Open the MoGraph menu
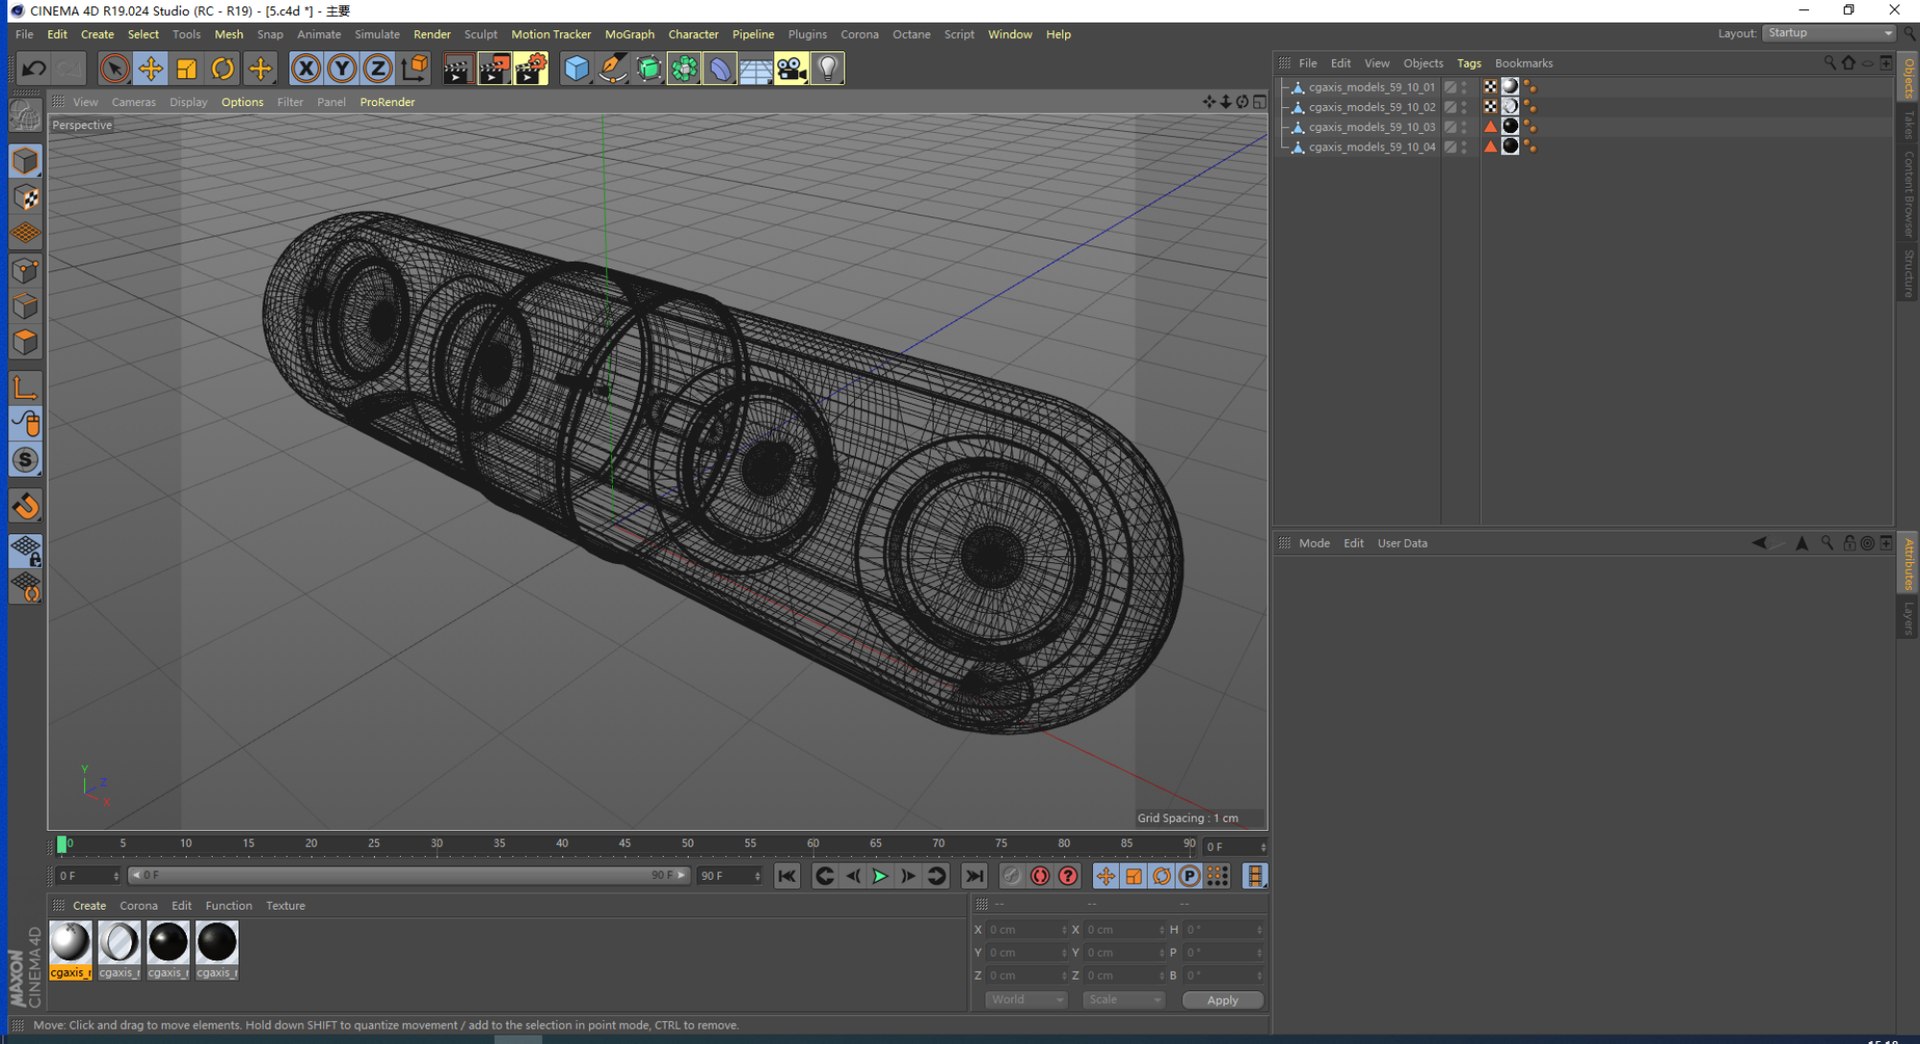1920x1044 pixels. click(629, 34)
